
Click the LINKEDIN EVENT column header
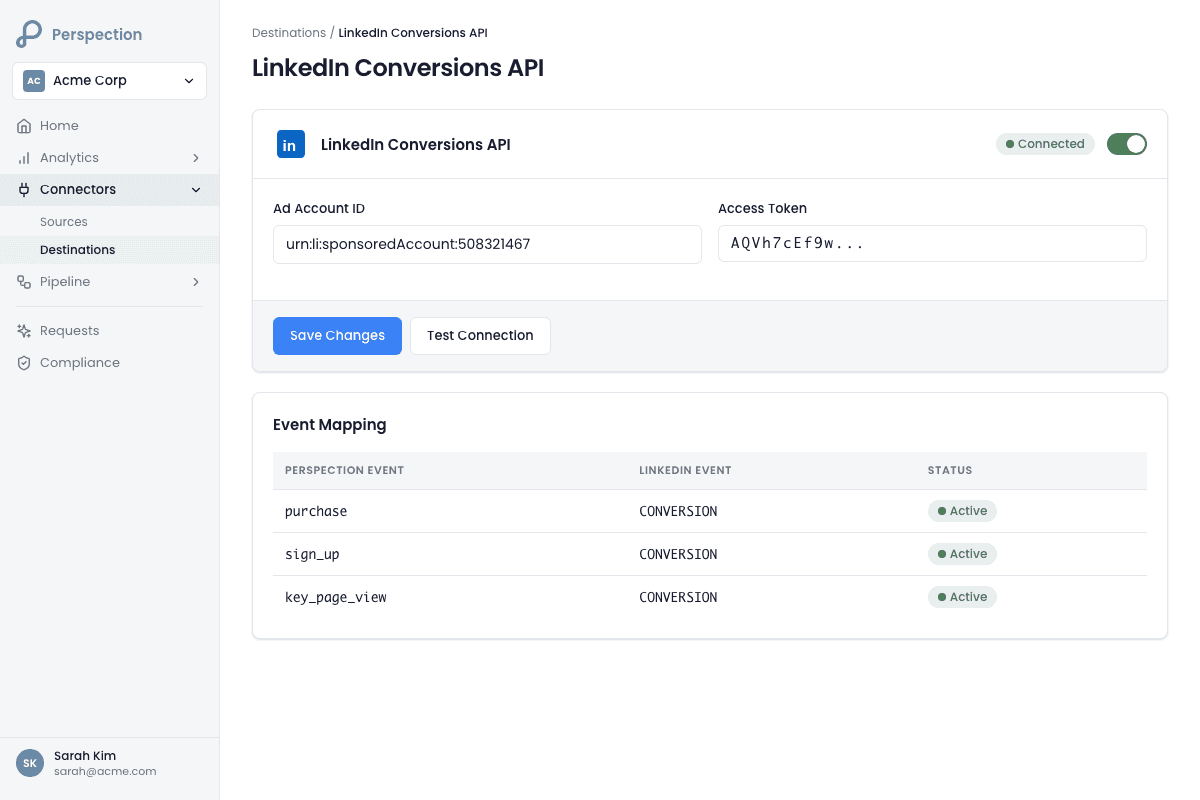685,470
